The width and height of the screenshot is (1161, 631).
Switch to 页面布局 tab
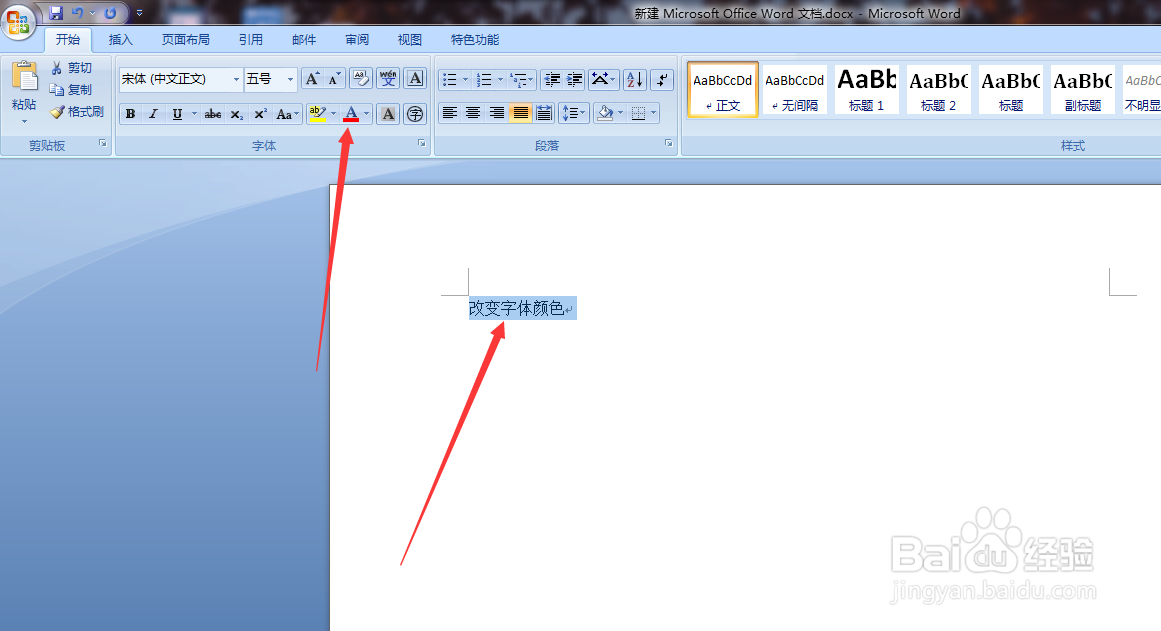pyautogui.click(x=186, y=40)
